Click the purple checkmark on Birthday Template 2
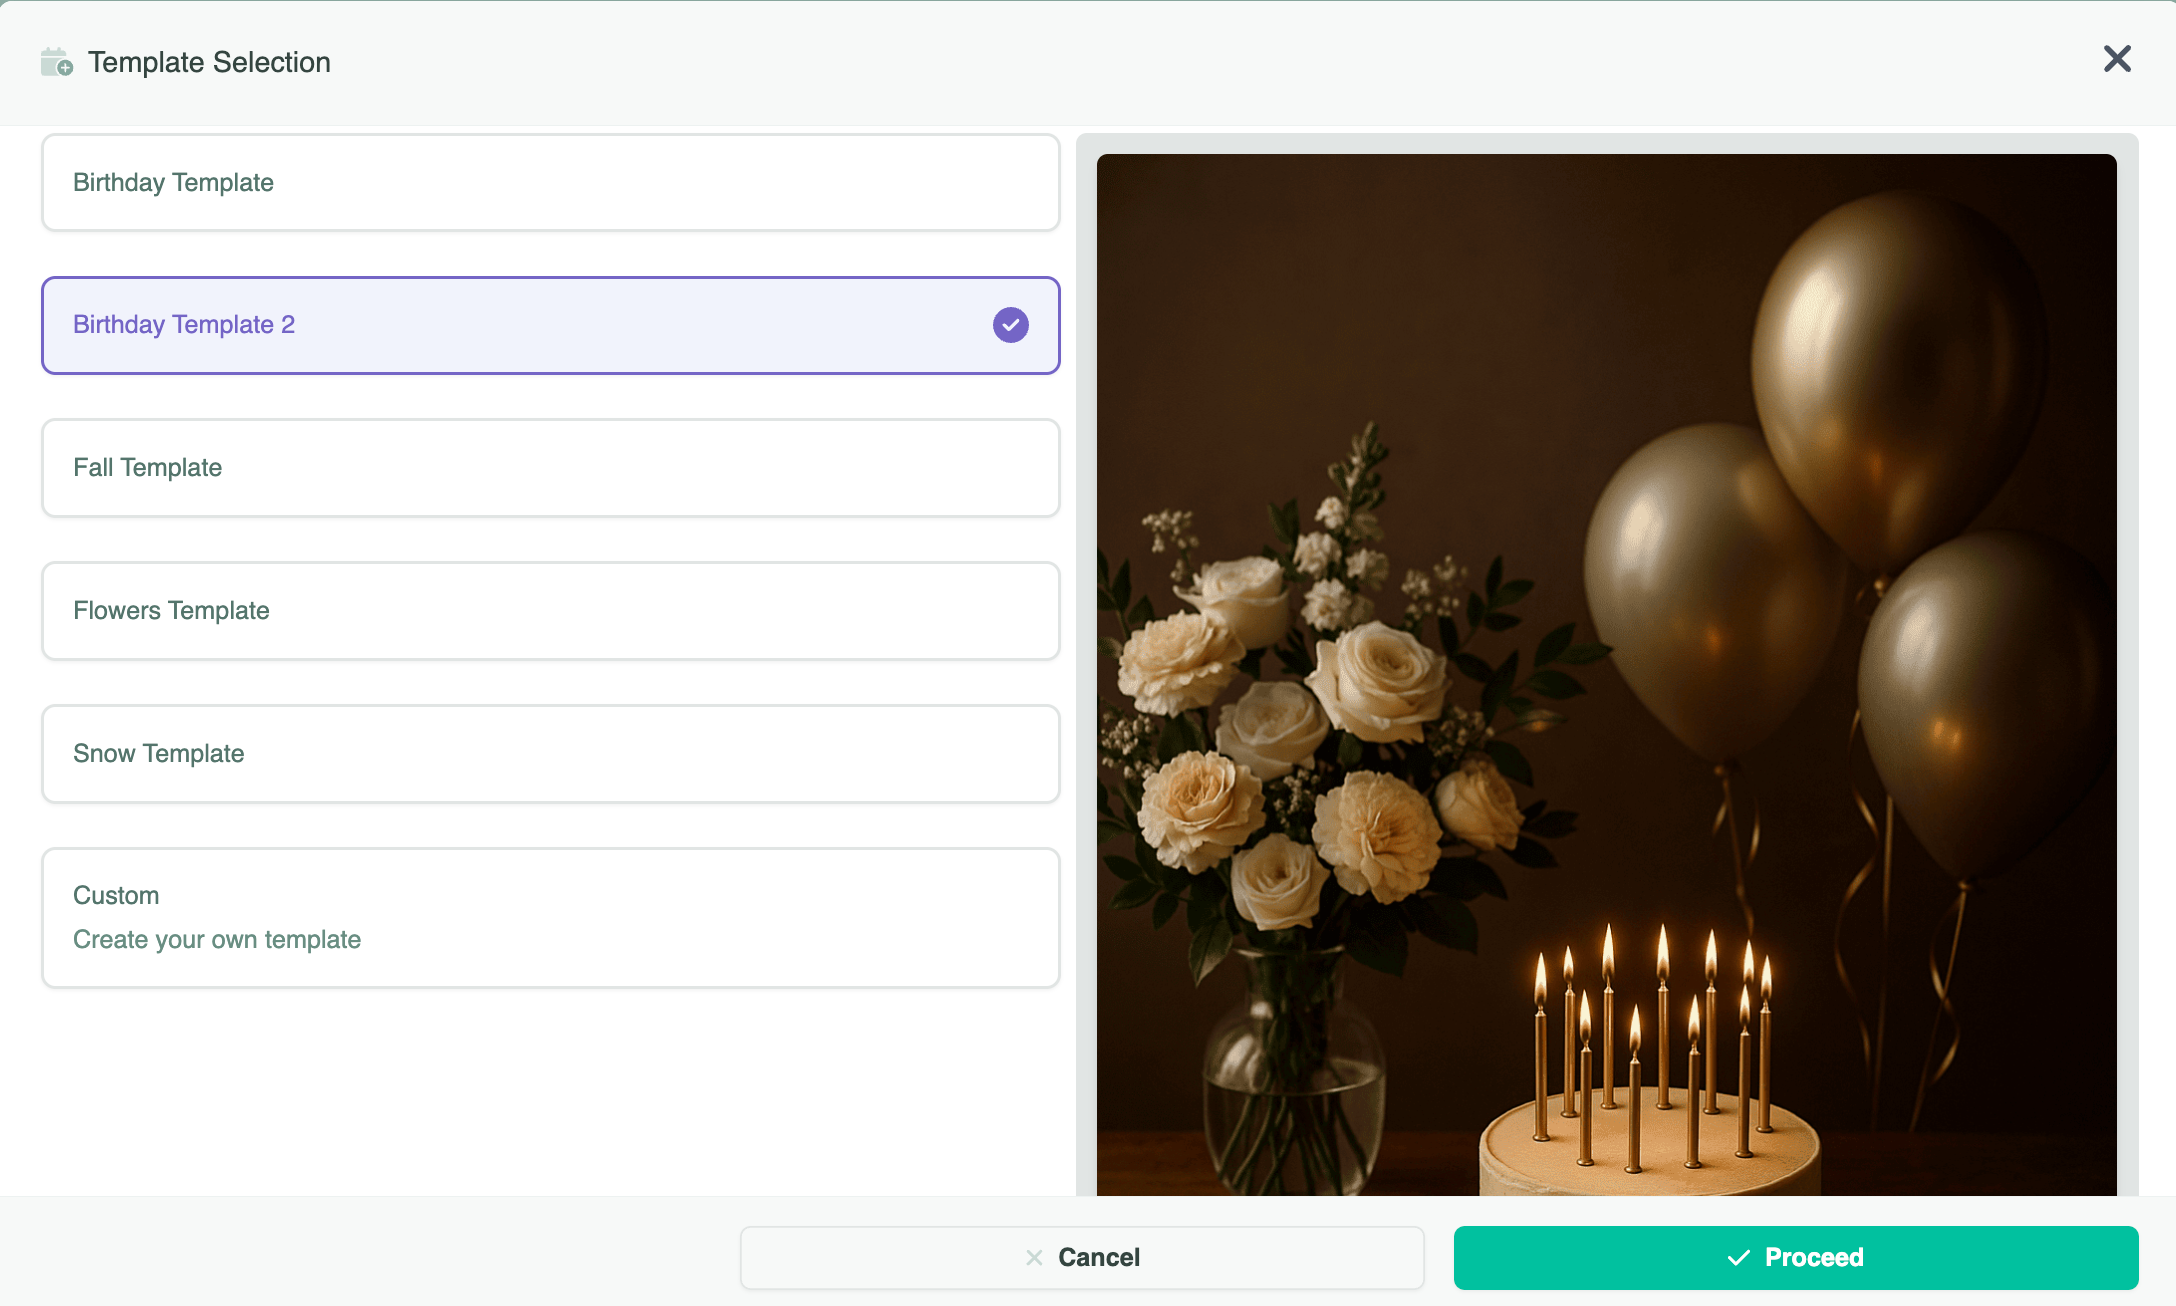The height and width of the screenshot is (1306, 2176). click(1010, 325)
